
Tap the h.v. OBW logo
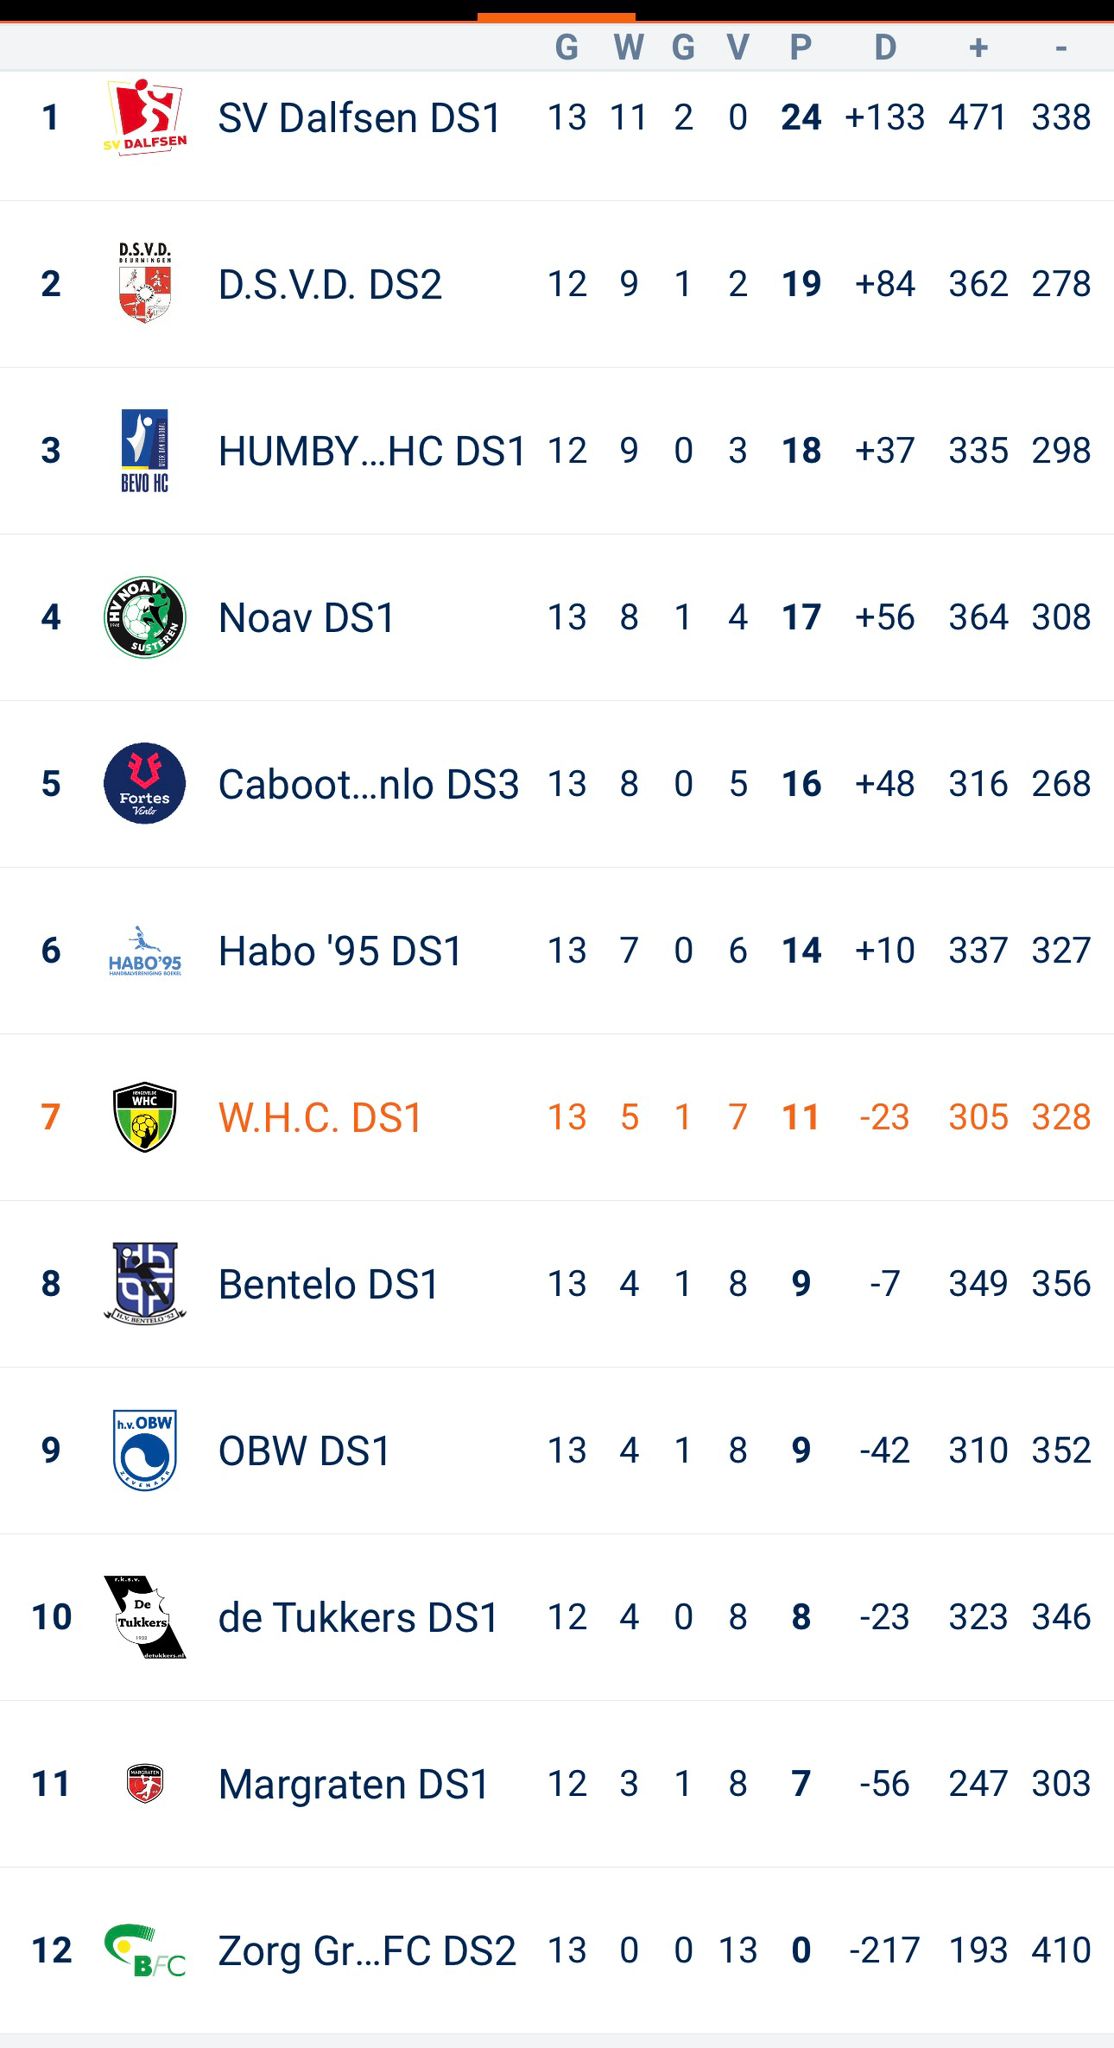[145, 1450]
